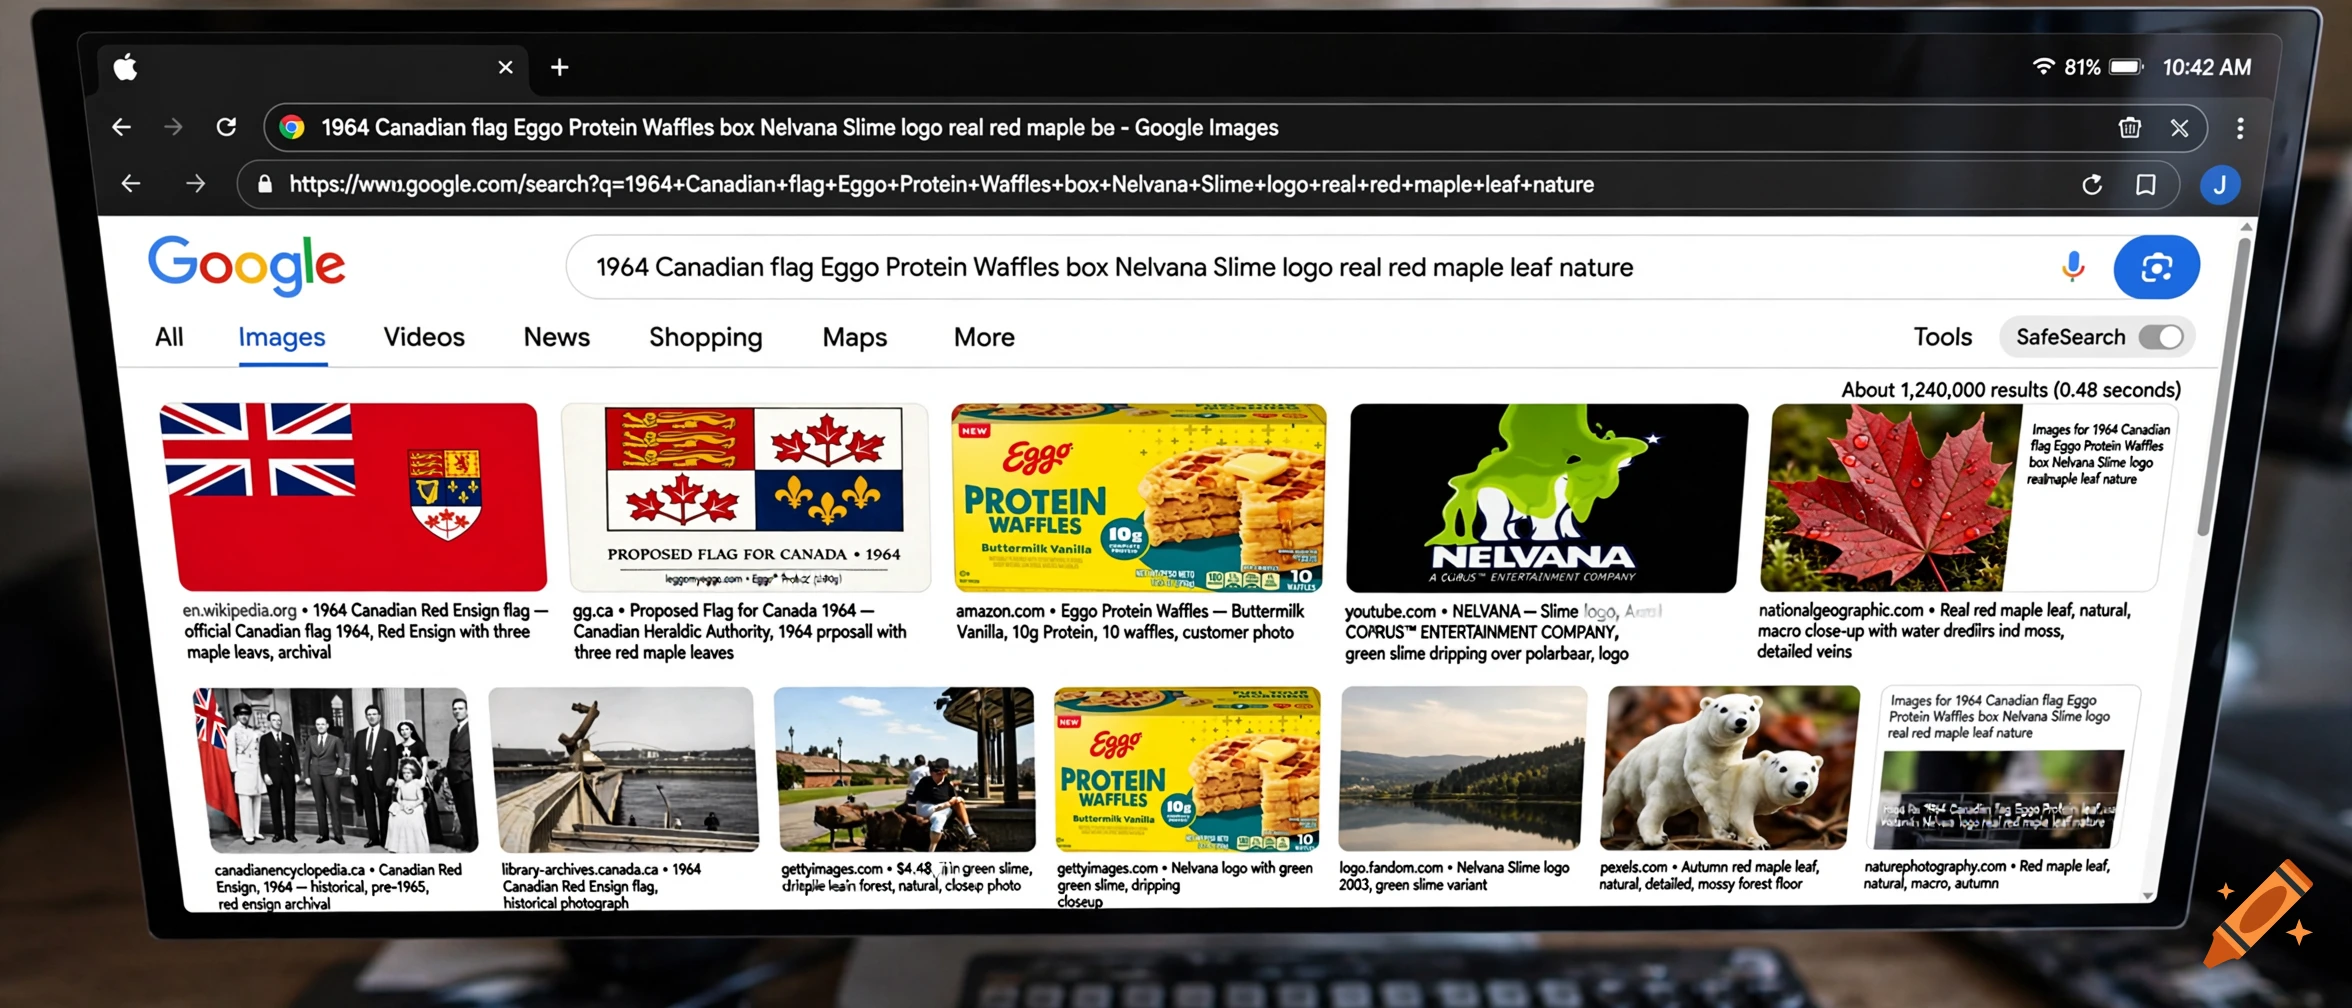Reload page using upper refresh icon

pyautogui.click(x=227, y=127)
